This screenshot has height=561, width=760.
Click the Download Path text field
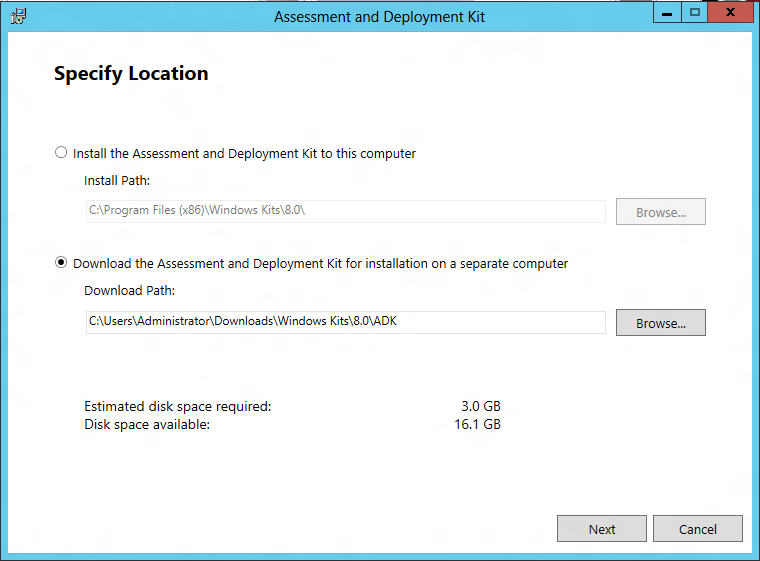[346, 322]
